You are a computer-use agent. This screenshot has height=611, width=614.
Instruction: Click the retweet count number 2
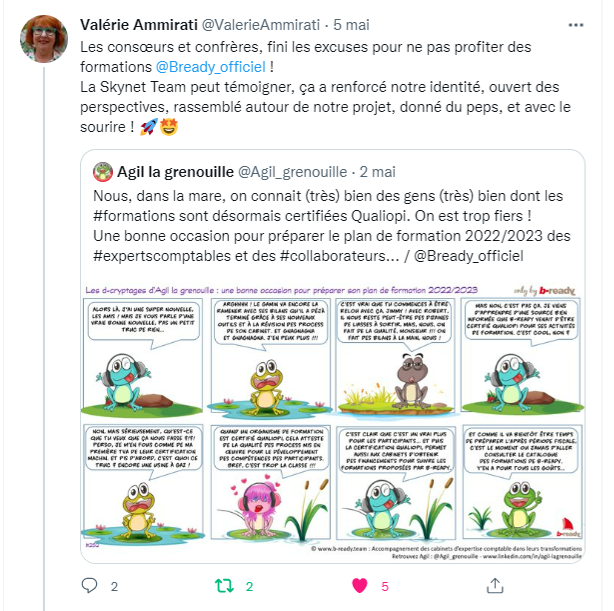(249, 586)
